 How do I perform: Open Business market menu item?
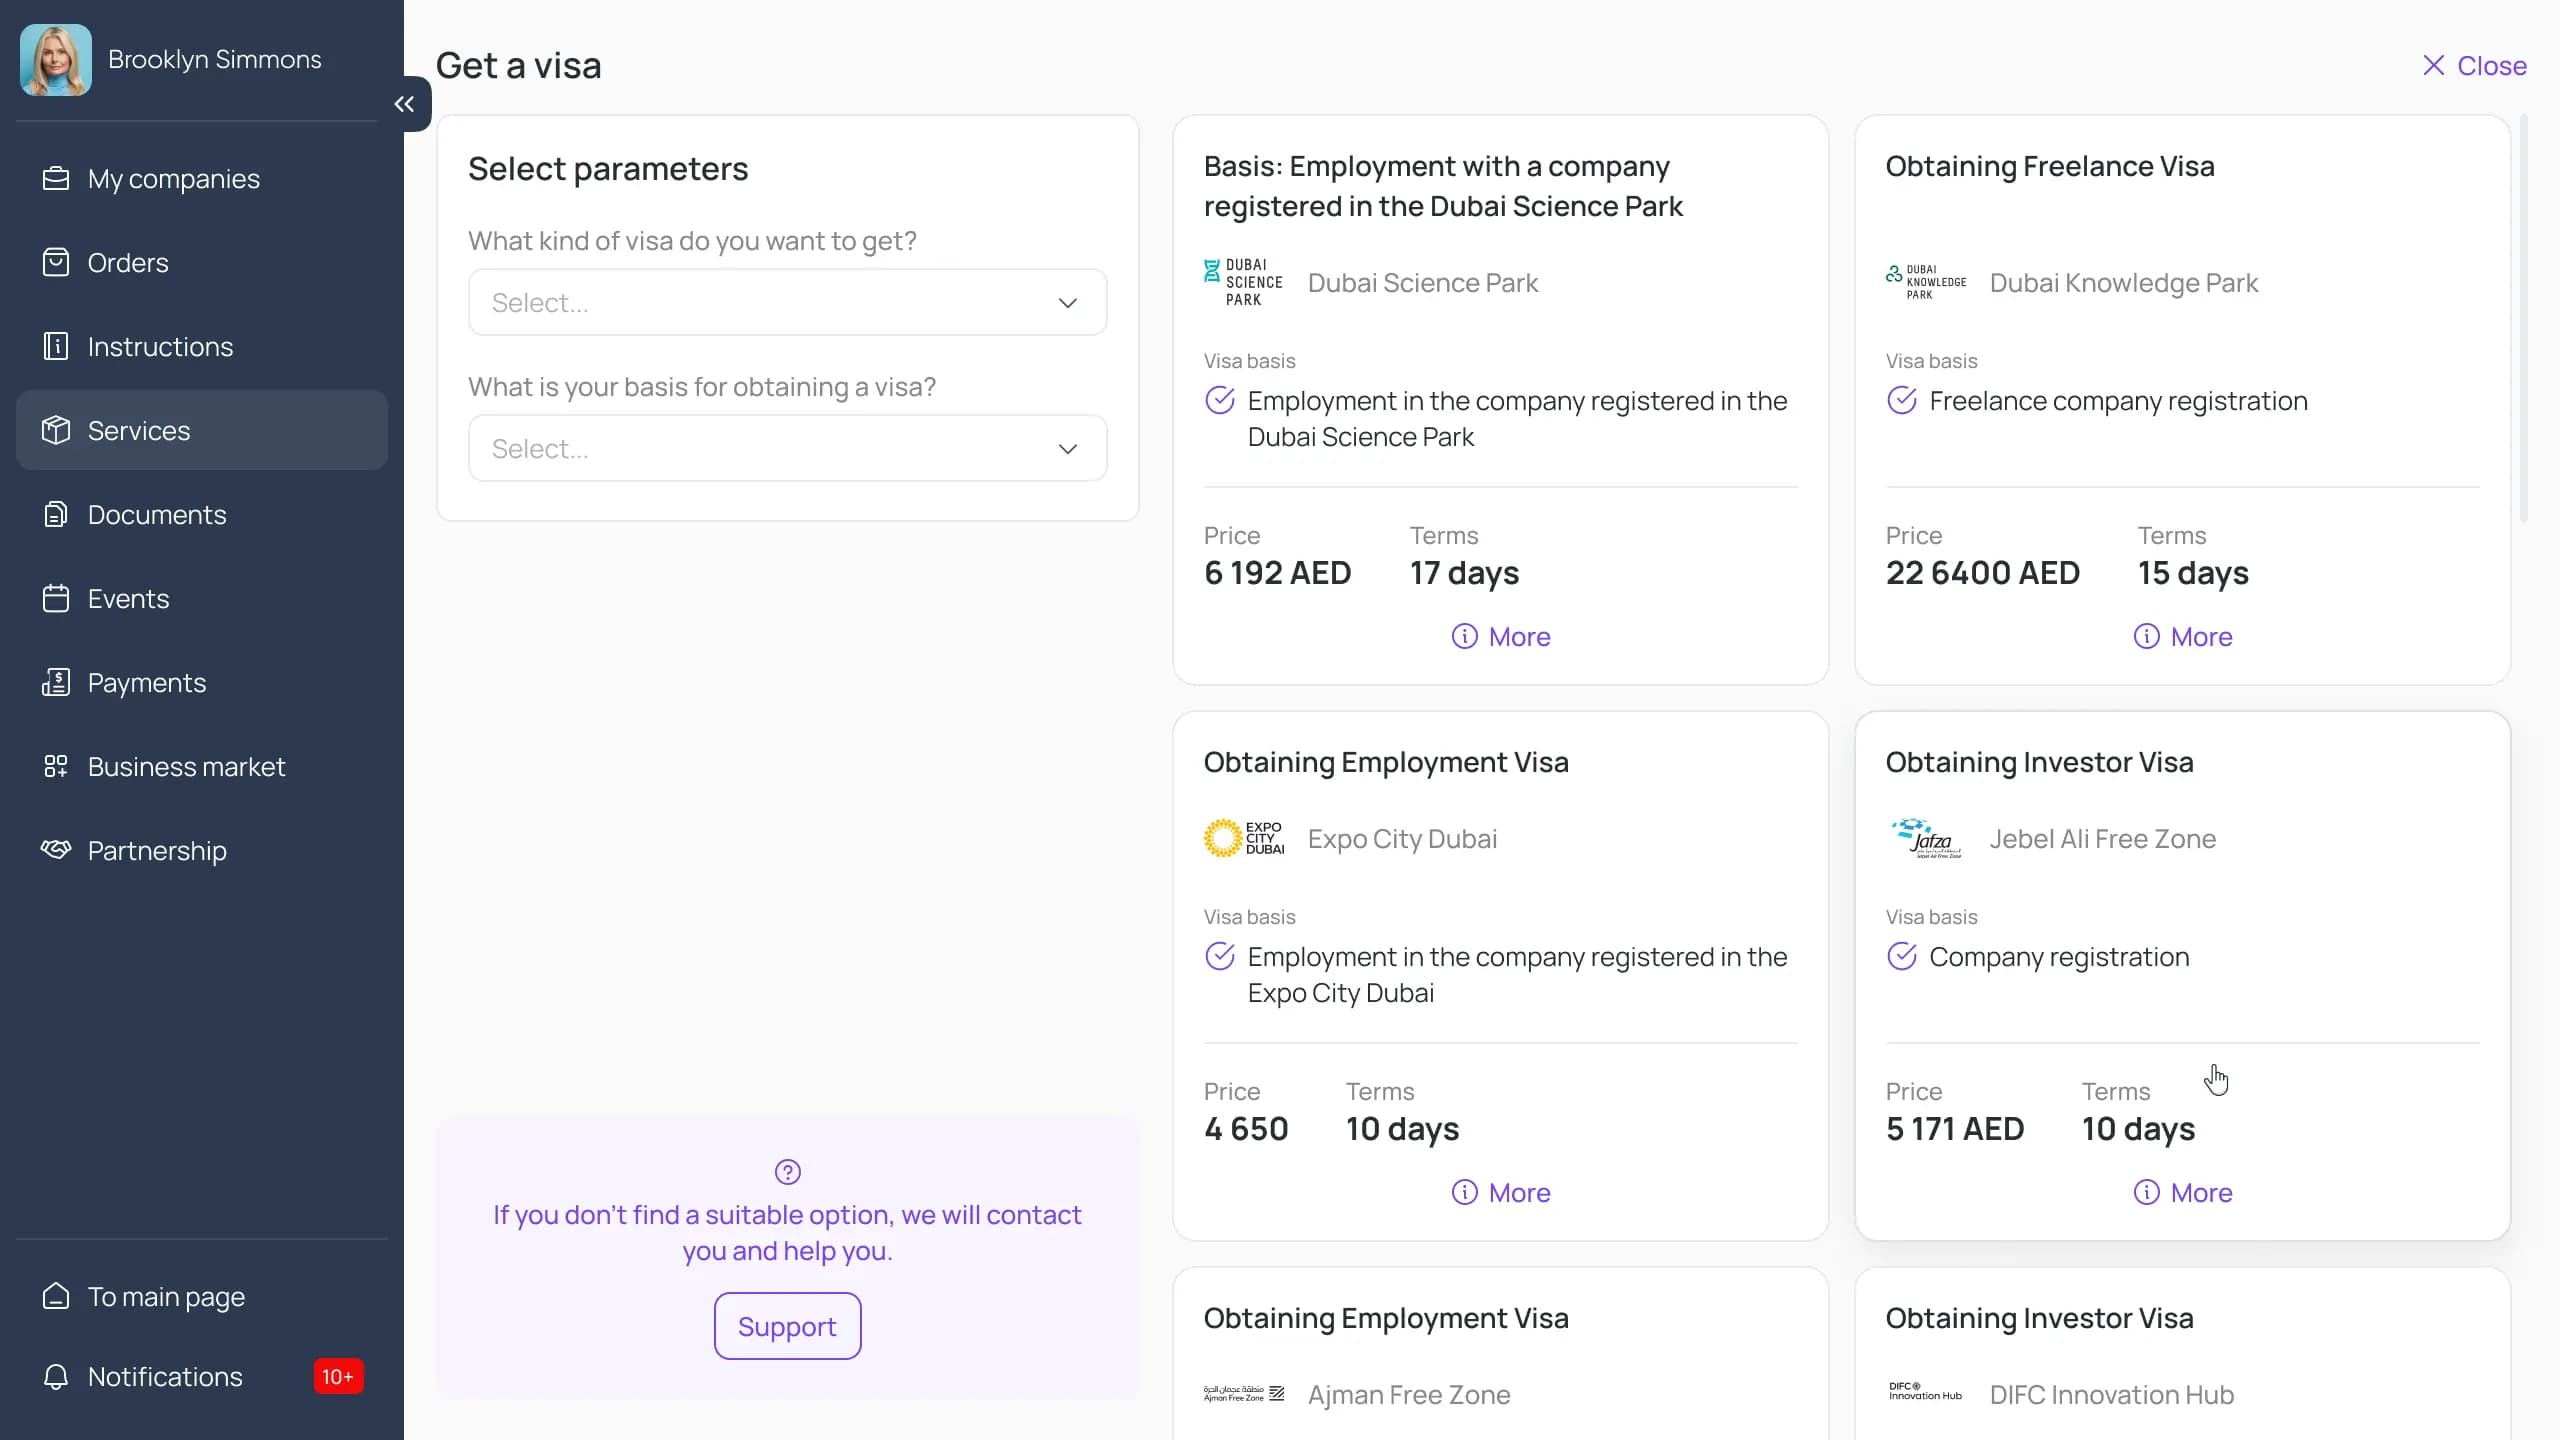click(186, 767)
